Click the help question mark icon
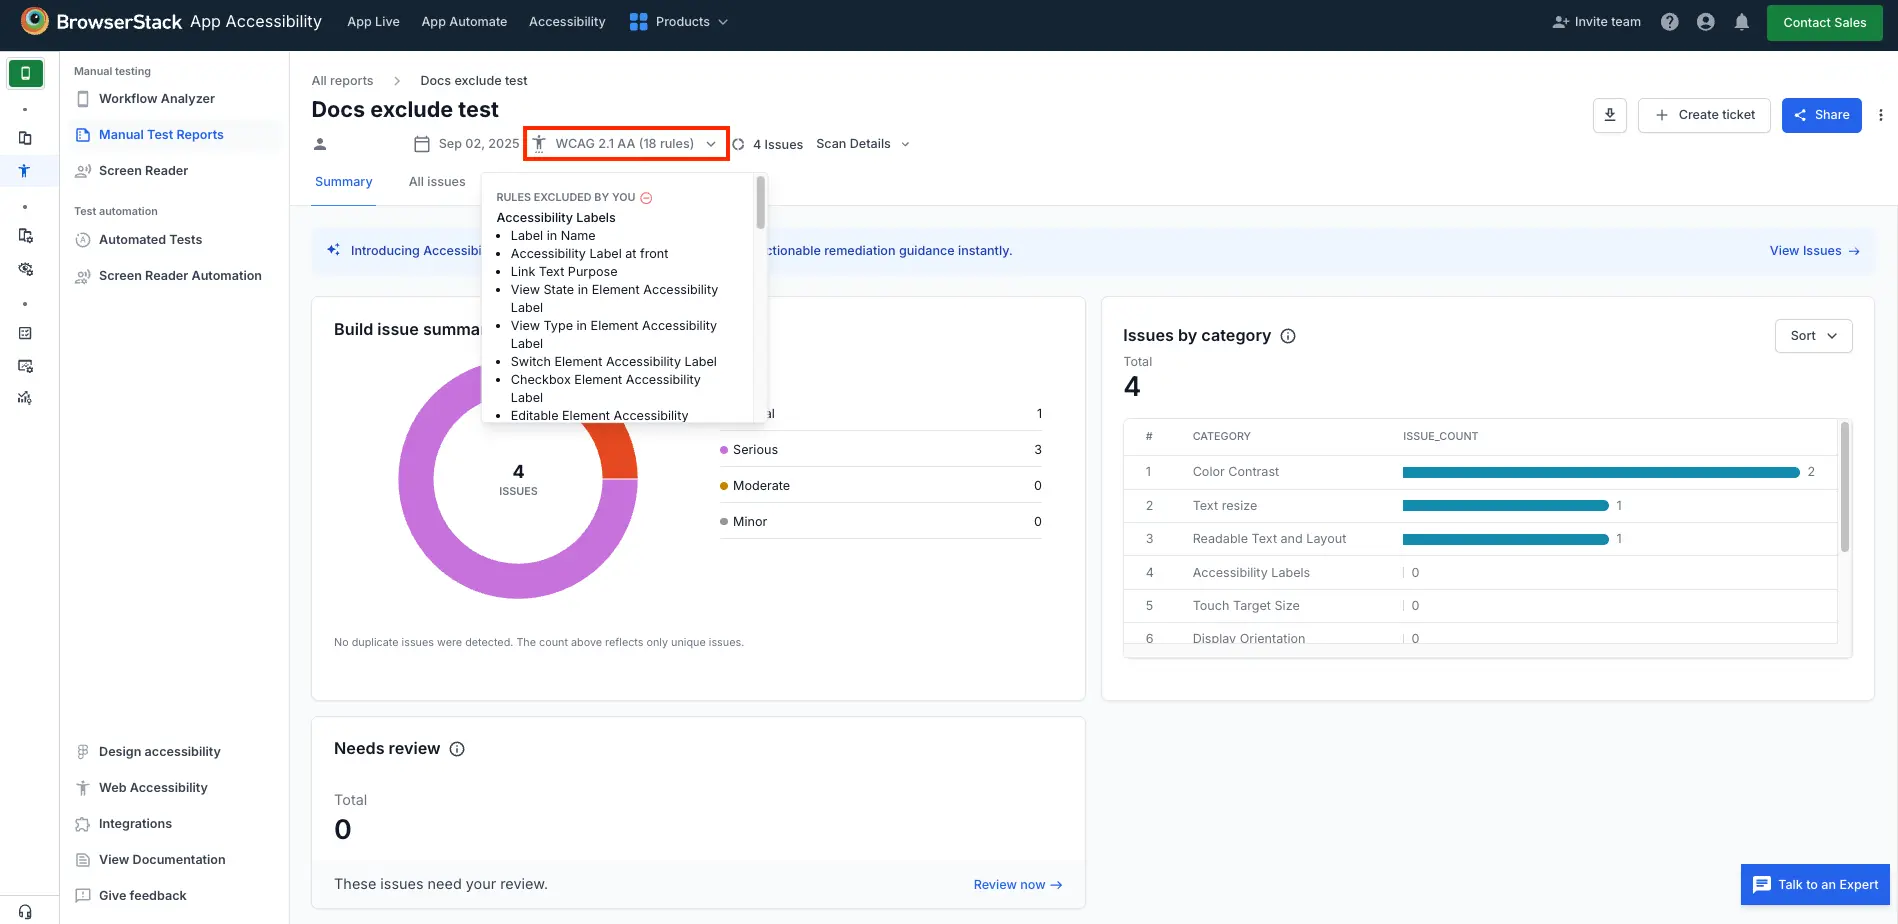The height and width of the screenshot is (924, 1898). tap(1669, 22)
